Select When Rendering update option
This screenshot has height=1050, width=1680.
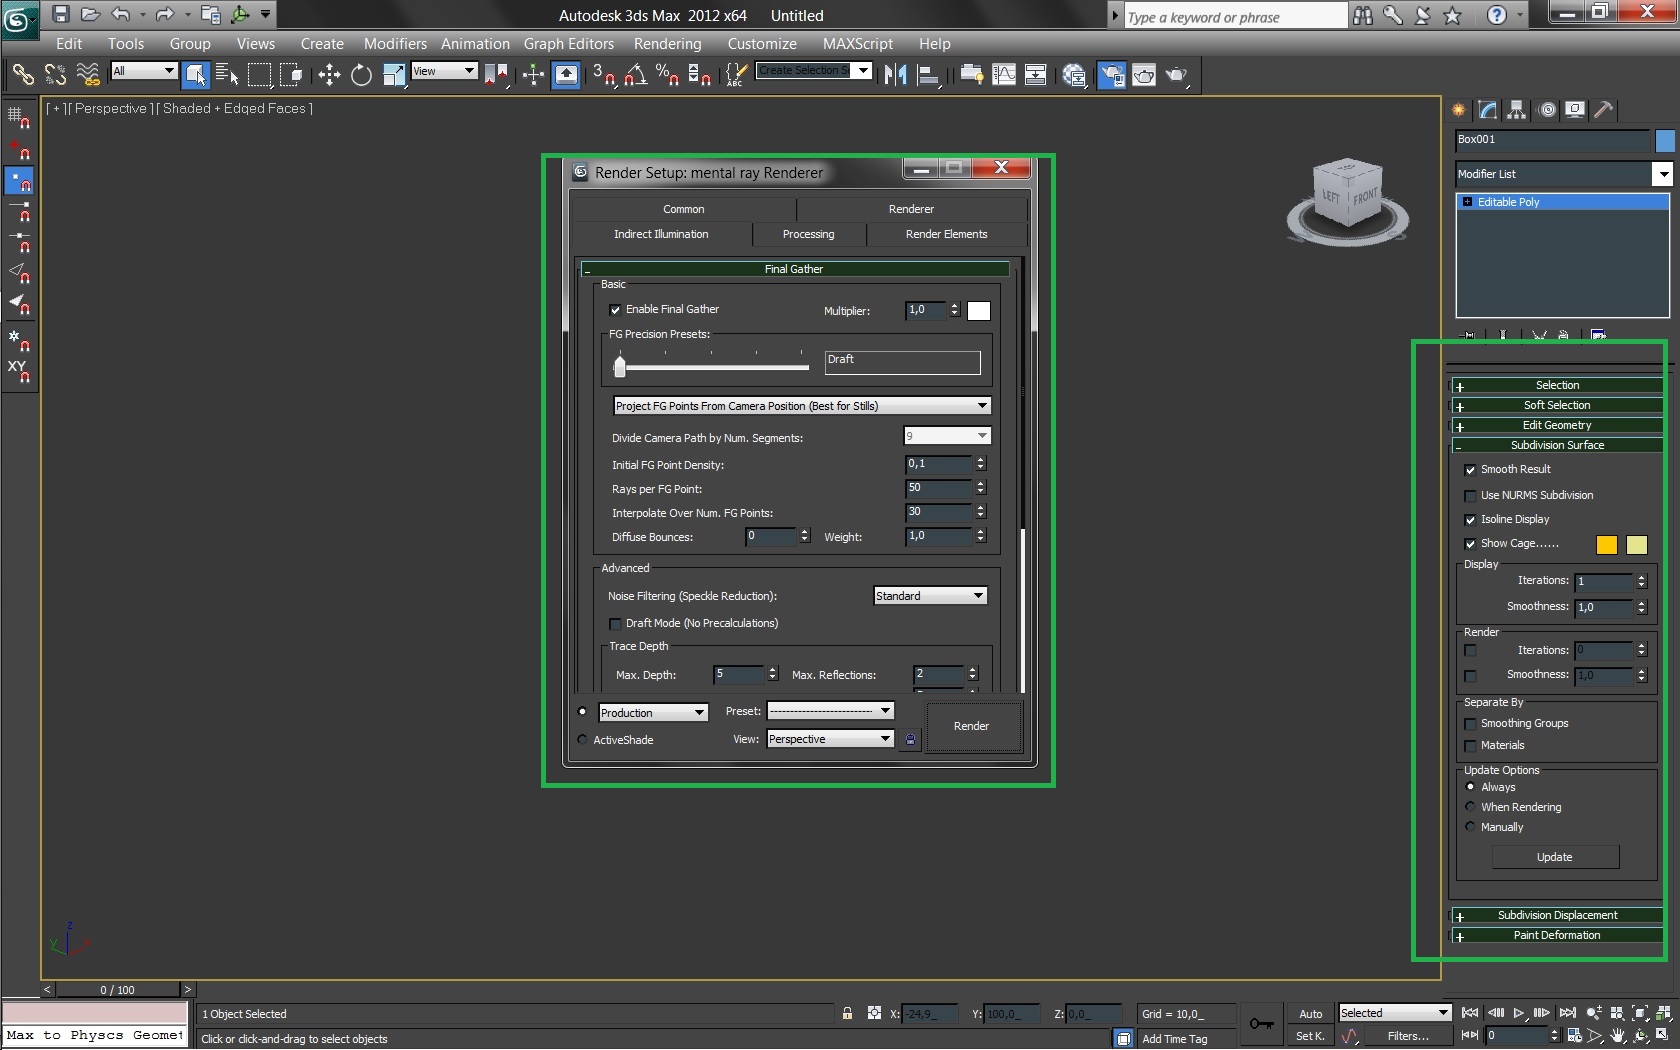pos(1470,807)
